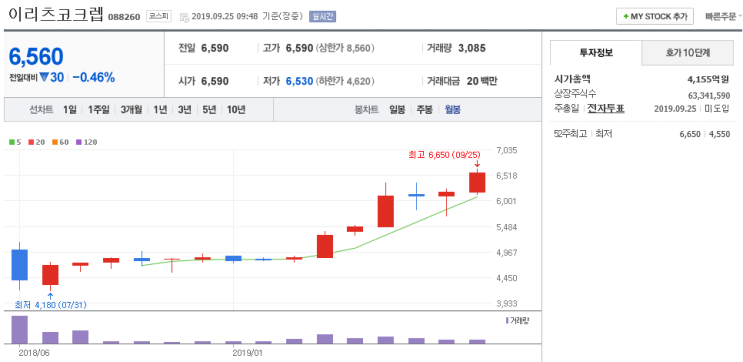Click the 2019/01 axis label
This screenshot has height=362, width=743.
[248, 353]
